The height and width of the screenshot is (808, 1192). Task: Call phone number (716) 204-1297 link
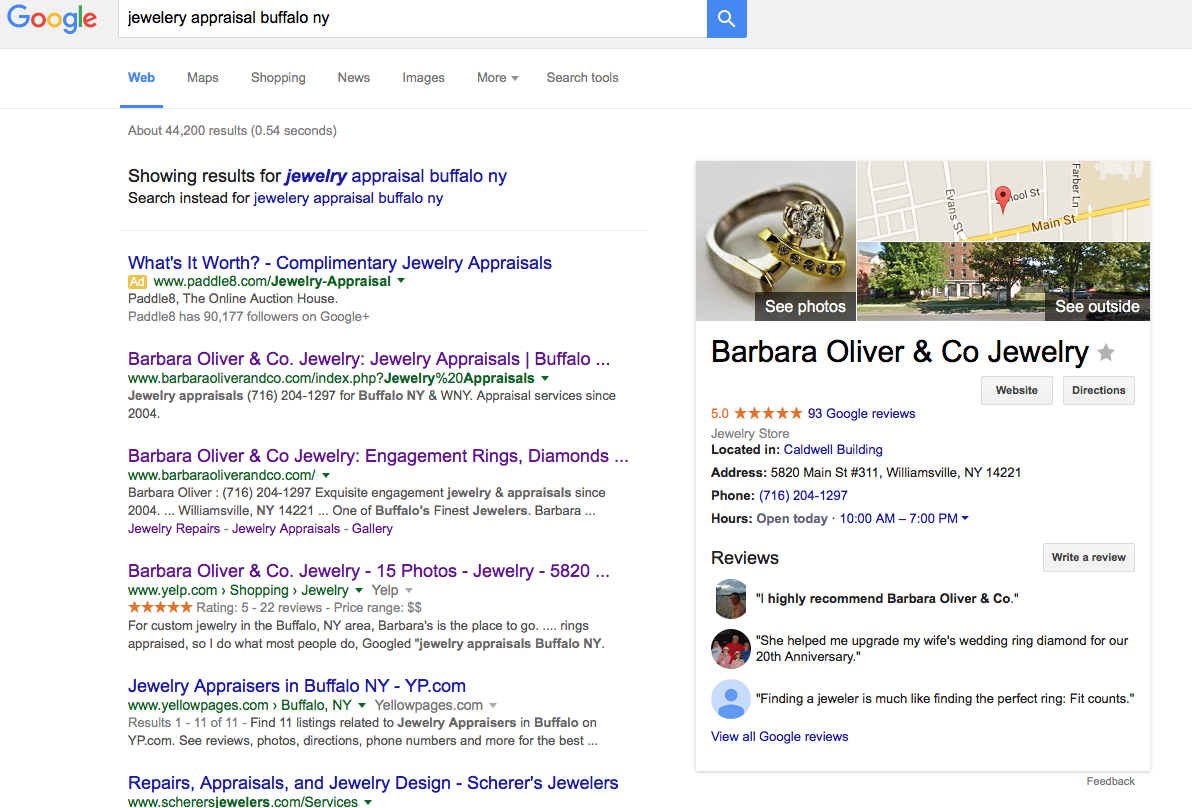(x=803, y=496)
